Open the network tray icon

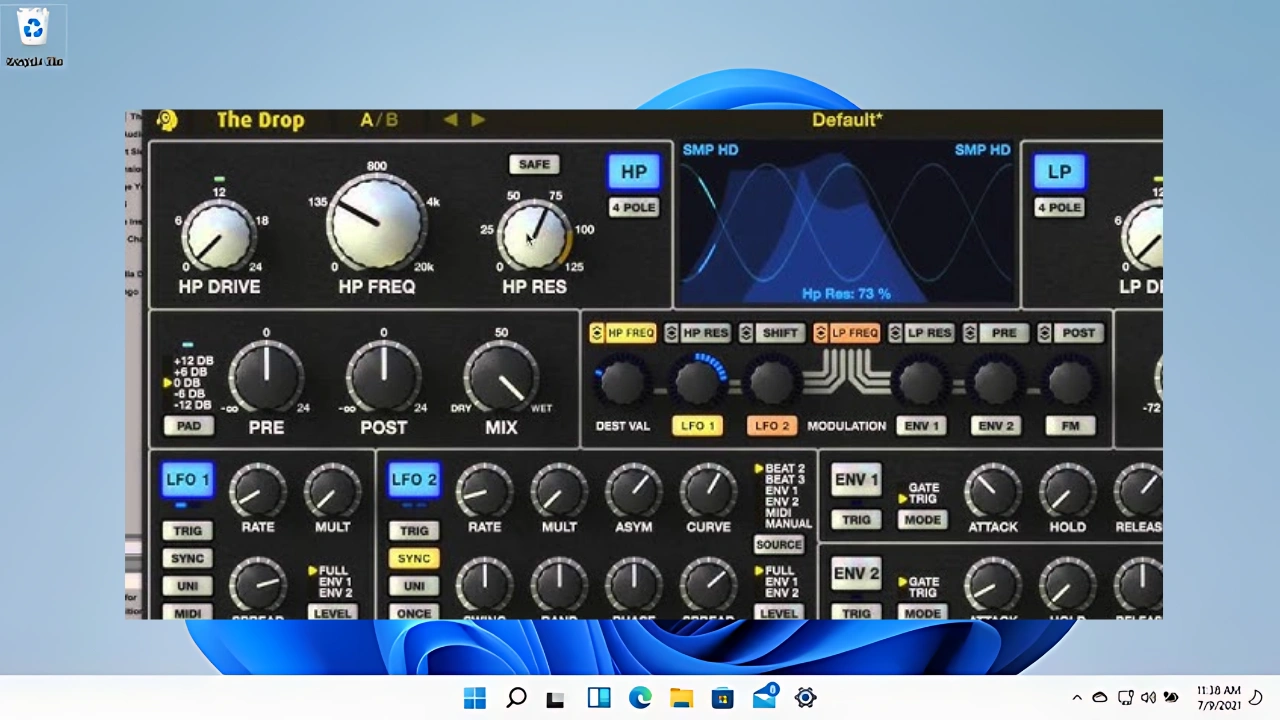[x=1125, y=698]
